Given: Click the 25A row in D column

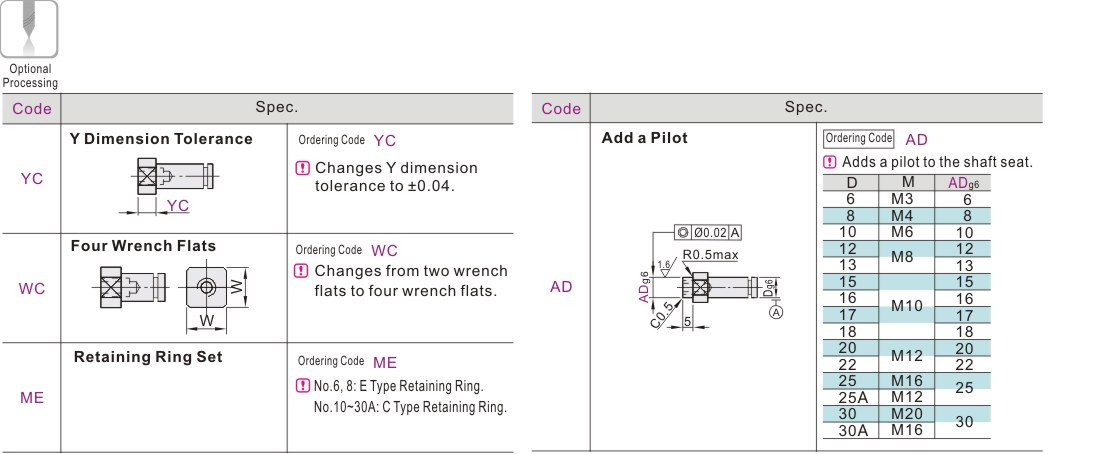Looking at the screenshot, I should tap(852, 397).
